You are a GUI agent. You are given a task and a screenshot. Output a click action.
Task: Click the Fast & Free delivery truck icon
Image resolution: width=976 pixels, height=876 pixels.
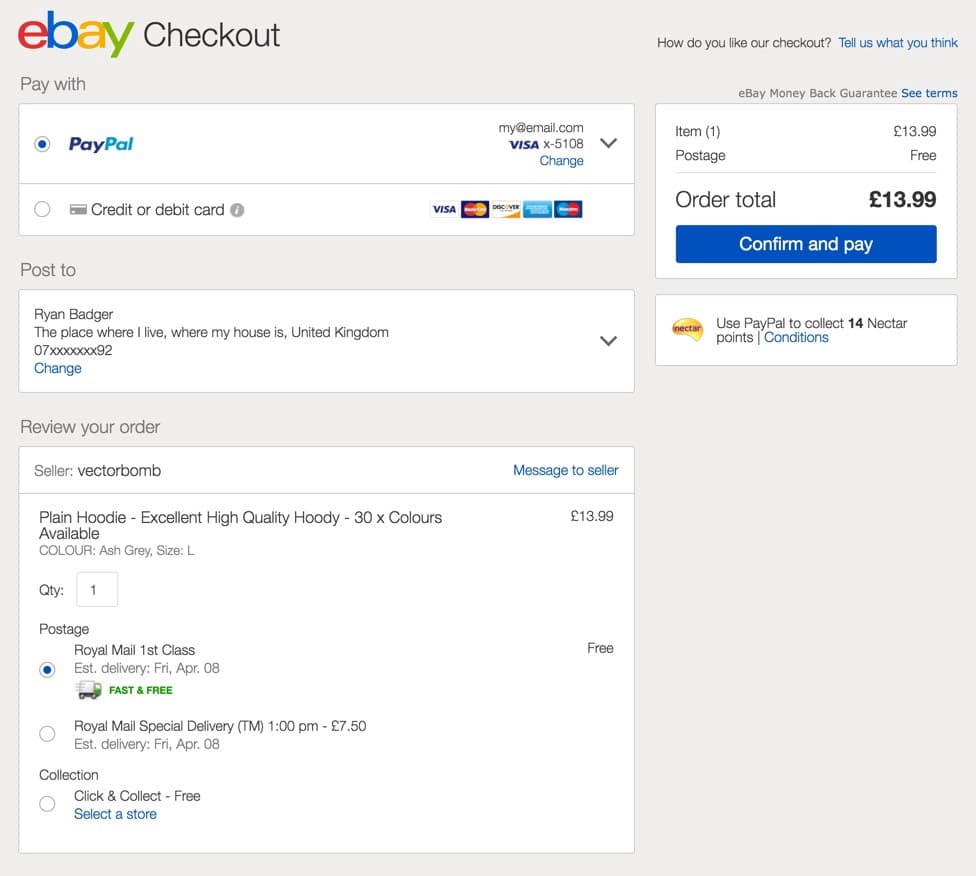88,690
